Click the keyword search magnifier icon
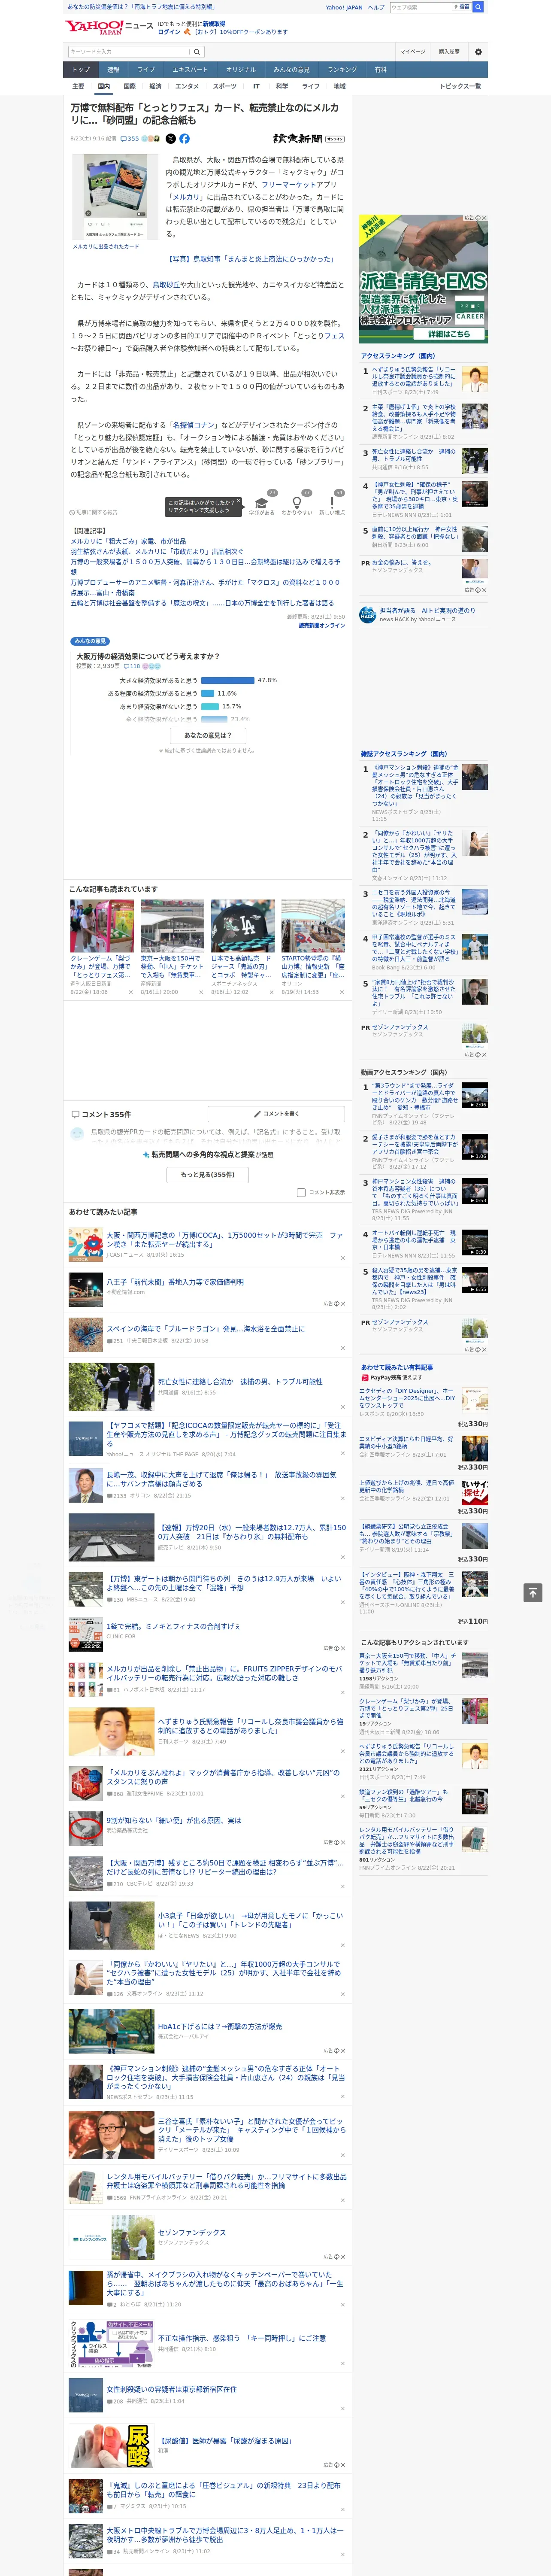This screenshot has width=551, height=2576. point(197,52)
